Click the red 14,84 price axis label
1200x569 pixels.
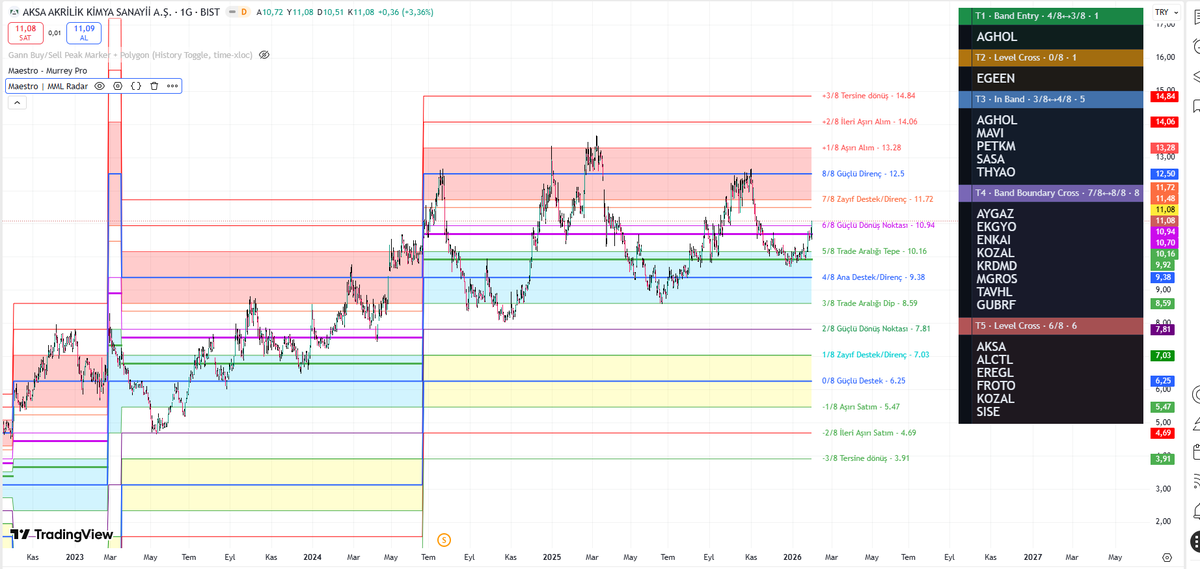point(1165,97)
